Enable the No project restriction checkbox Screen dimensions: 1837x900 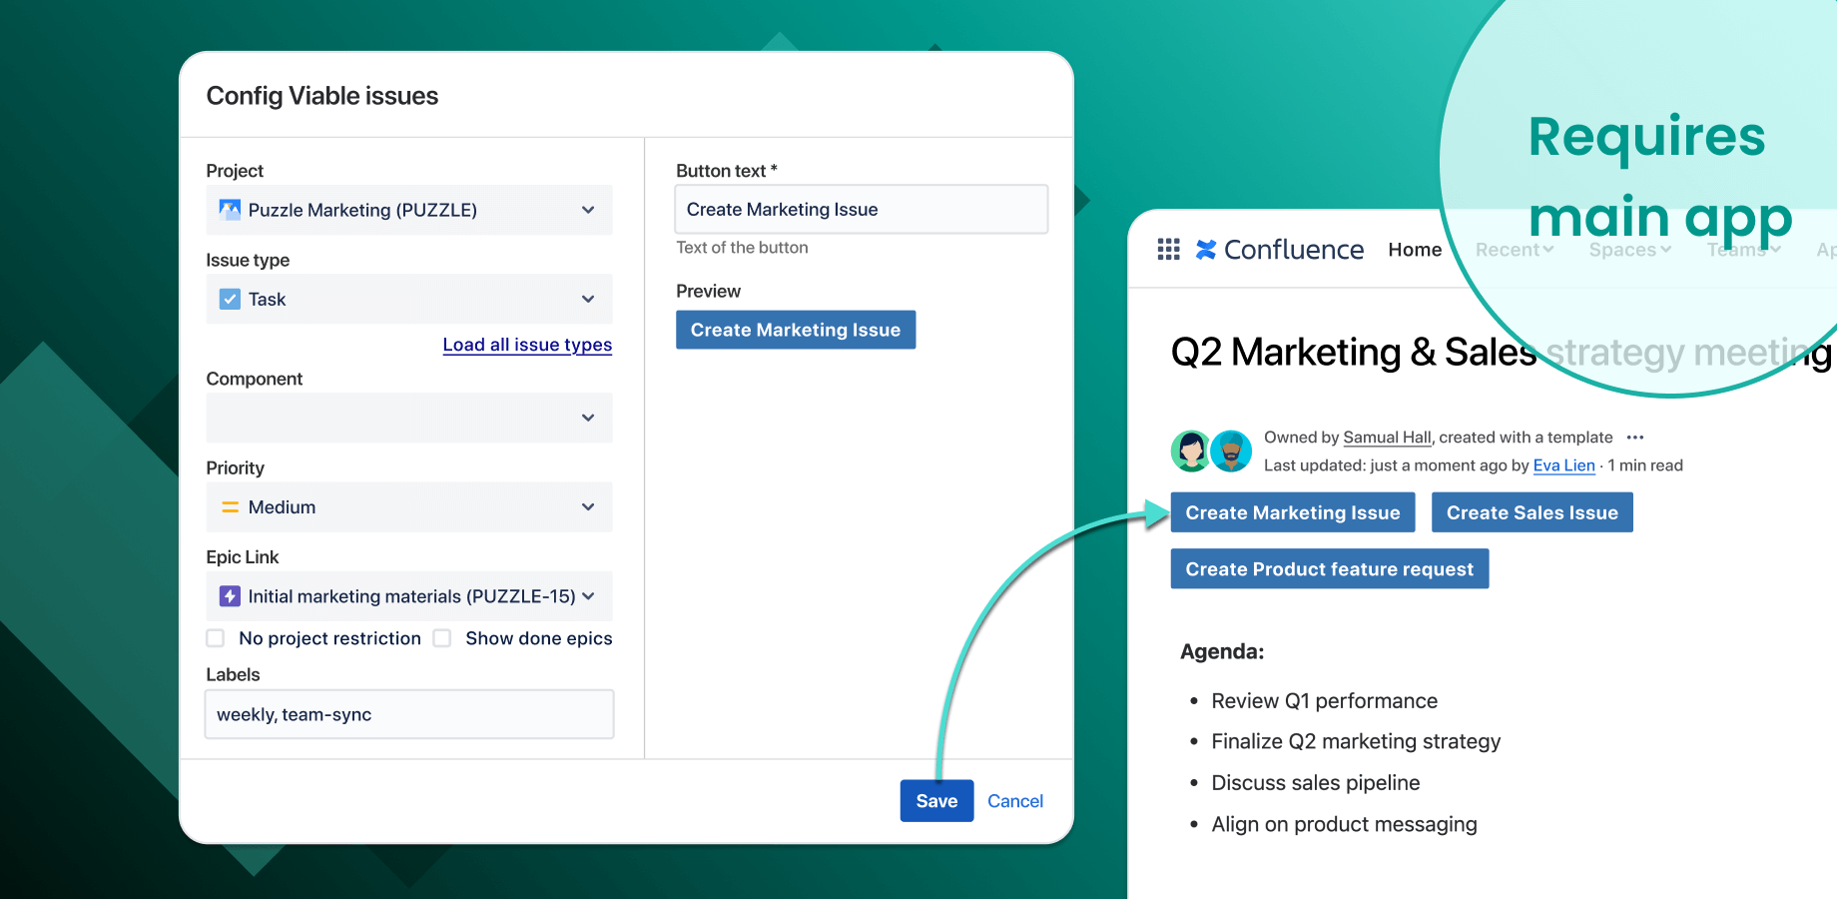pos(215,638)
